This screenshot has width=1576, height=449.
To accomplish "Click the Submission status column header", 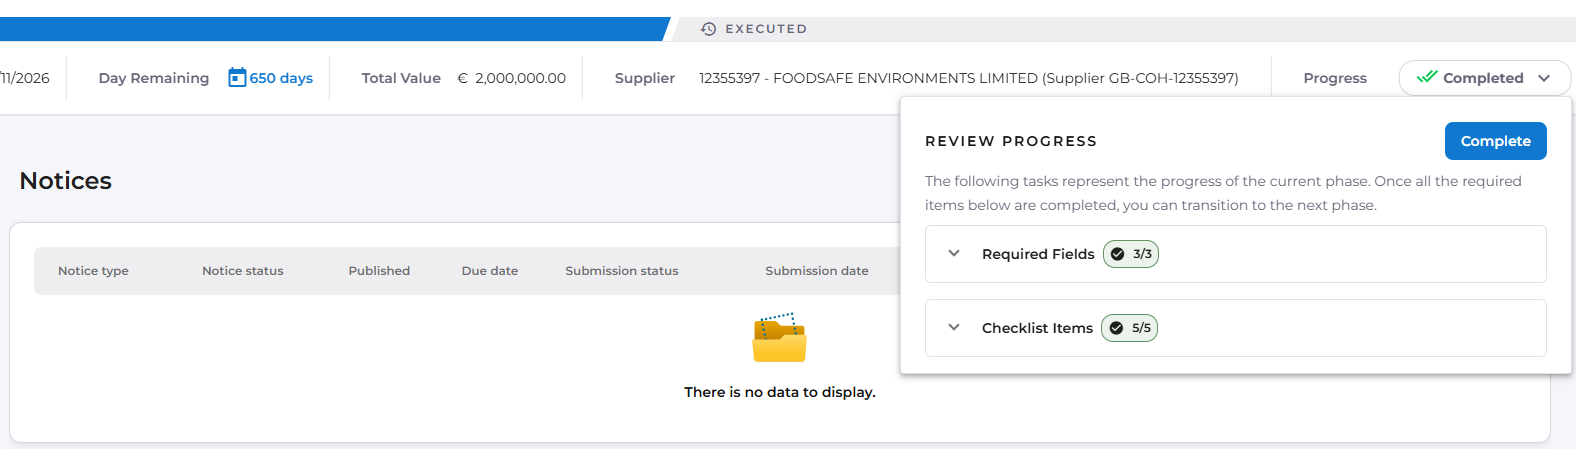I will (622, 271).
